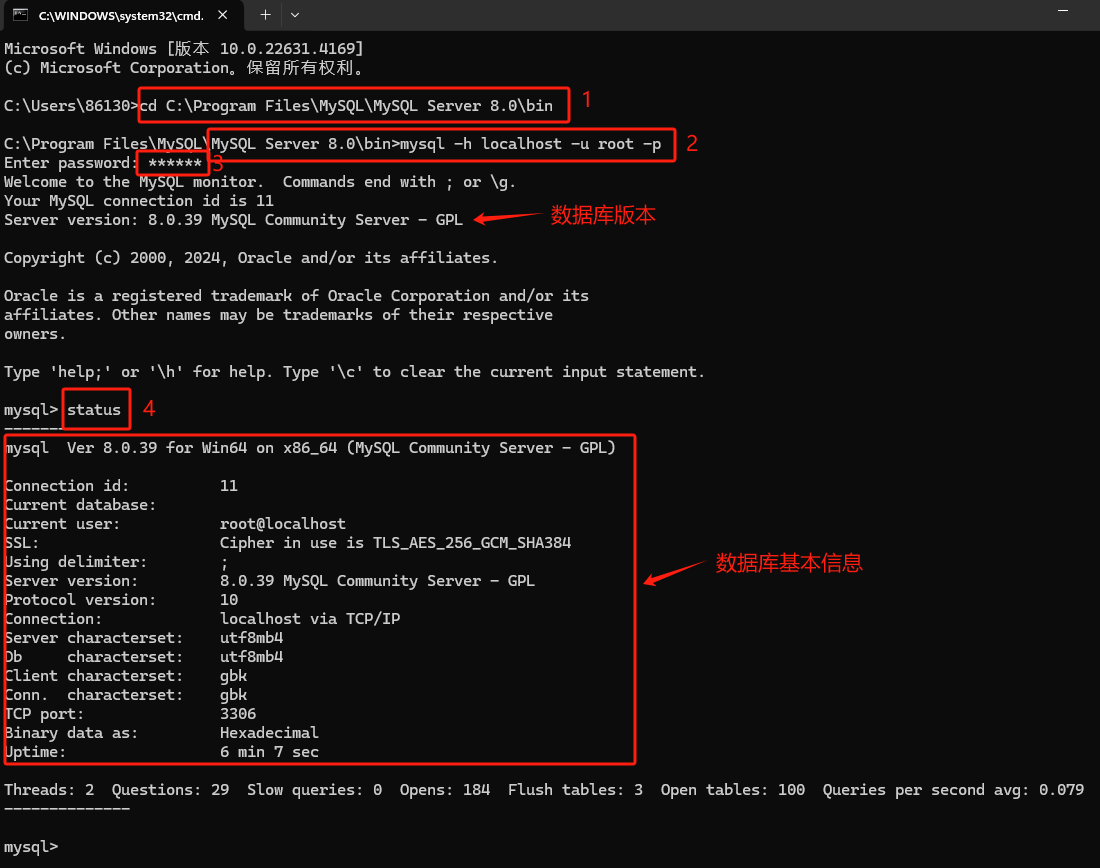Click the red 数据库版本 annotation label
This screenshot has width=1100, height=868.
tap(603, 215)
